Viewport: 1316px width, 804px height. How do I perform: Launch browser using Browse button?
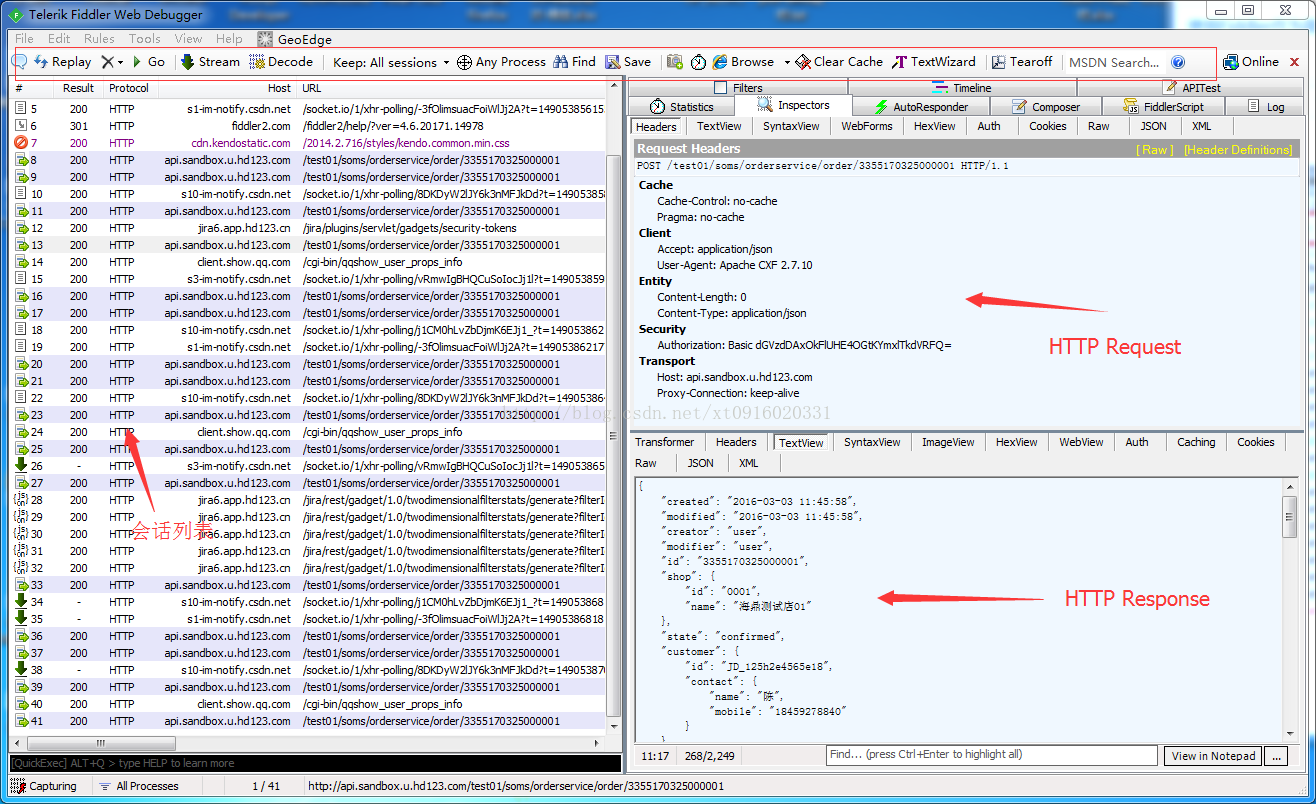(x=743, y=62)
